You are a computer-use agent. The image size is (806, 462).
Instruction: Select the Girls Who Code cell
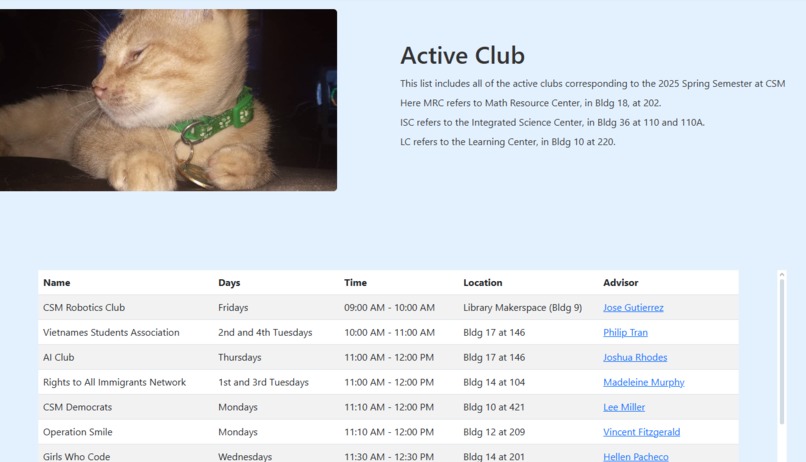(x=77, y=456)
